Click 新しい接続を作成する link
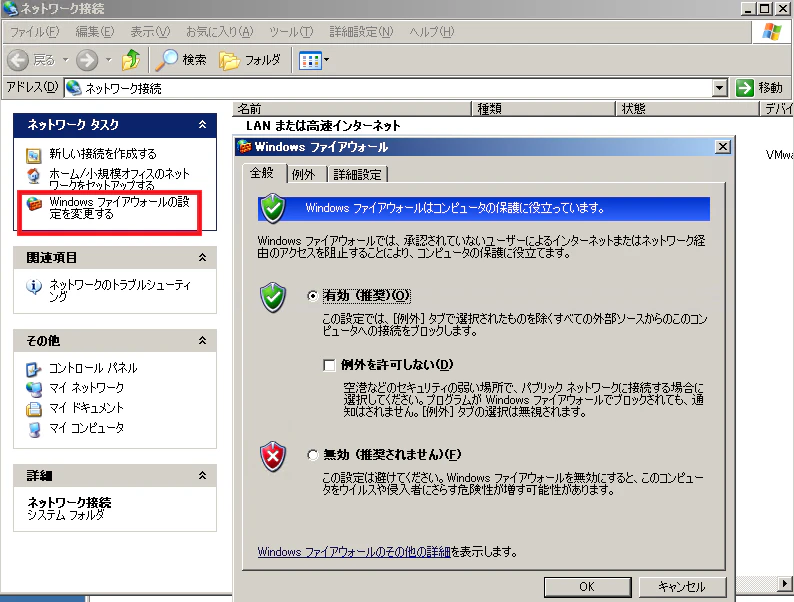This screenshot has height=602, width=794. (103, 154)
